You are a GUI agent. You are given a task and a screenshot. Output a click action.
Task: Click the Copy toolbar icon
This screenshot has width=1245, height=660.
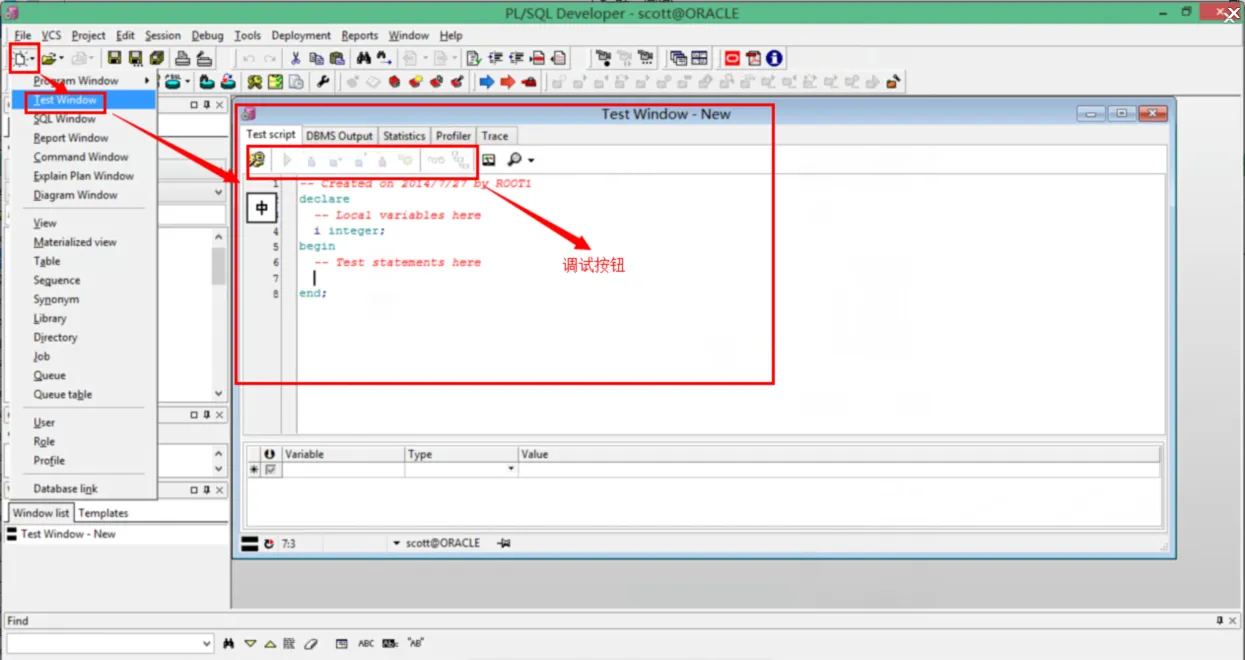316,58
